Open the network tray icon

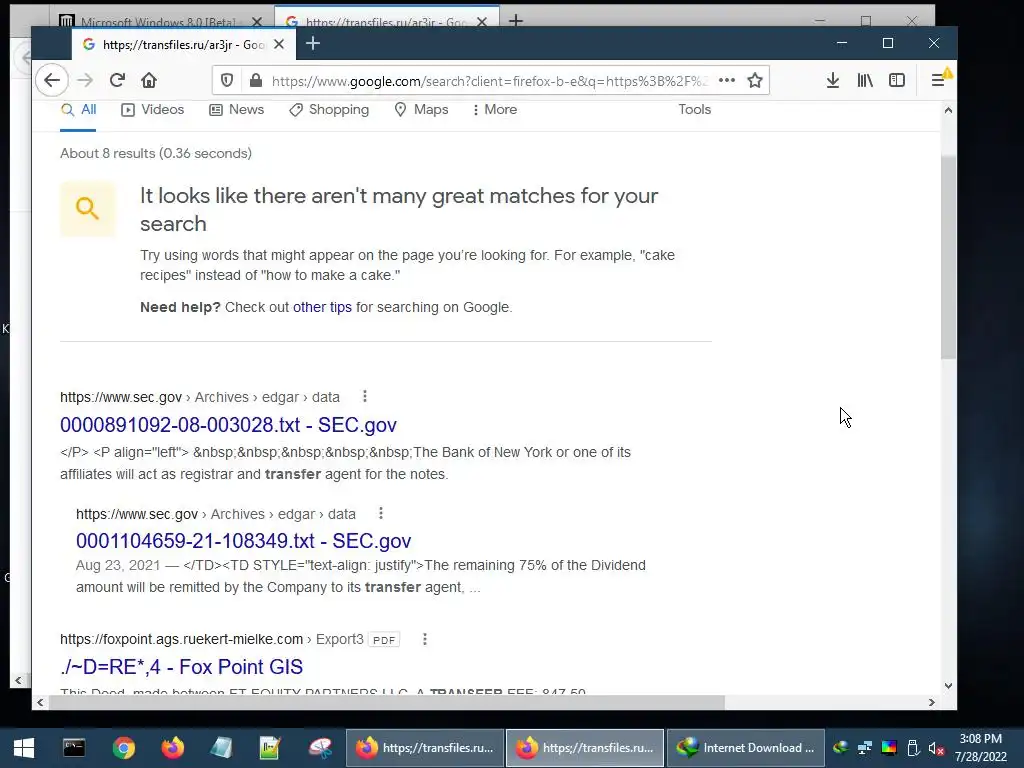pyautogui.click(x=865, y=748)
